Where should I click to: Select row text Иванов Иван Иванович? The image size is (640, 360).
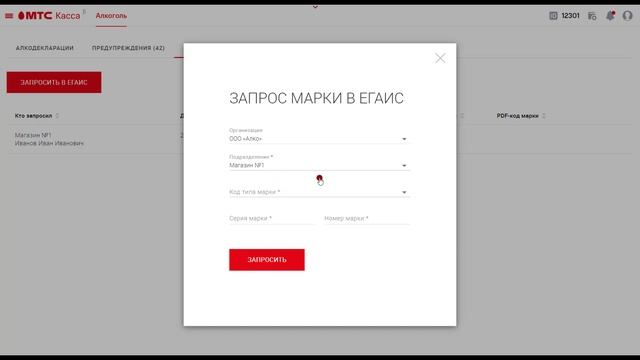[49, 143]
